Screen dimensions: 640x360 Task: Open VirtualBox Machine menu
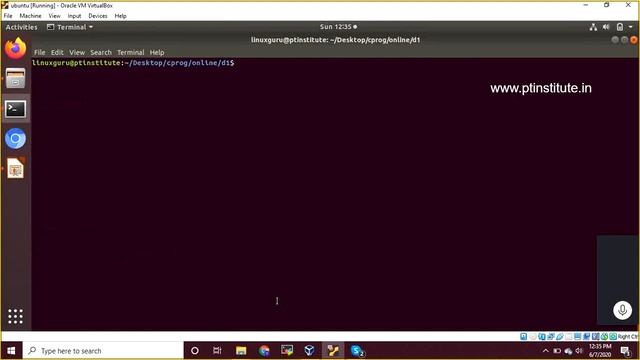coord(30,16)
